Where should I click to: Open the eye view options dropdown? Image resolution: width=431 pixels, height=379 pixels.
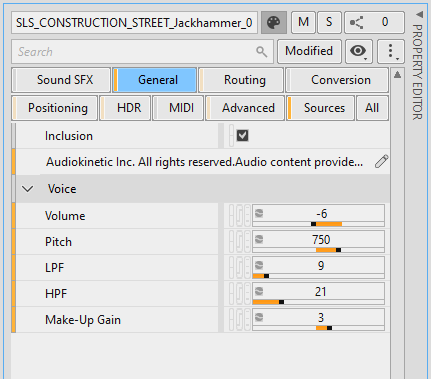point(359,51)
